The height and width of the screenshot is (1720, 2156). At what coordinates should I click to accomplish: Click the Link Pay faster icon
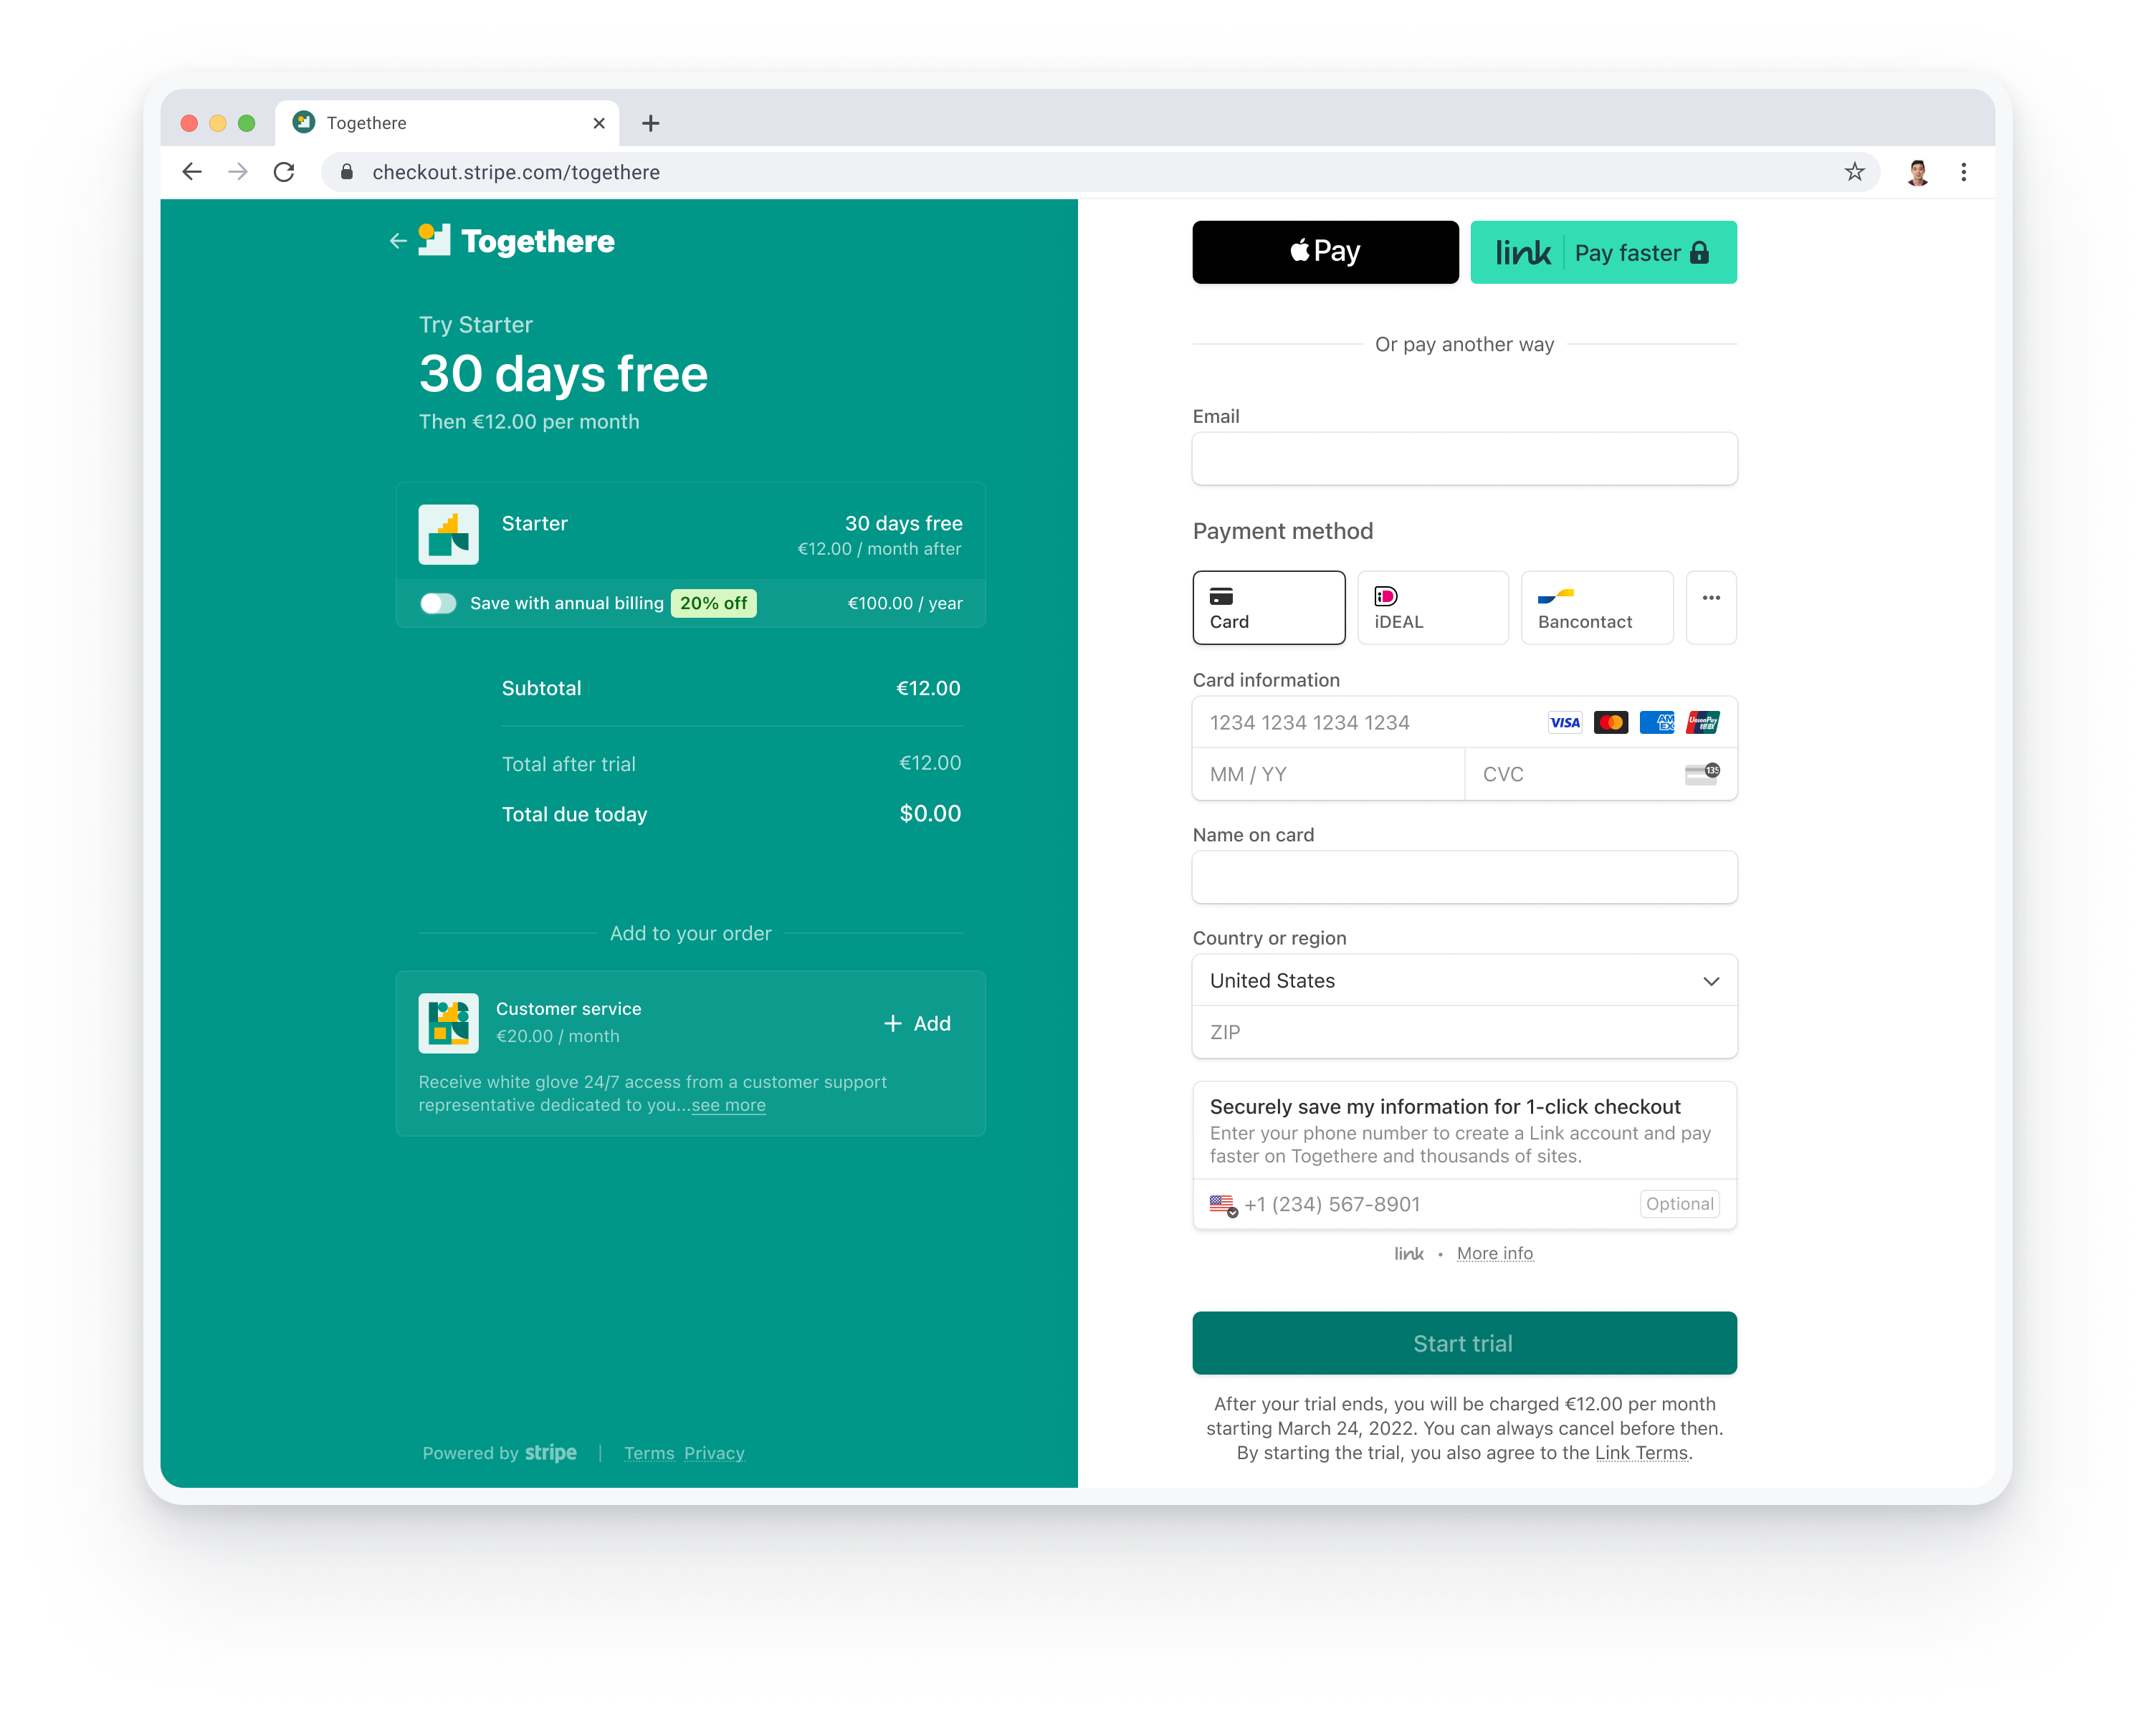click(1601, 251)
